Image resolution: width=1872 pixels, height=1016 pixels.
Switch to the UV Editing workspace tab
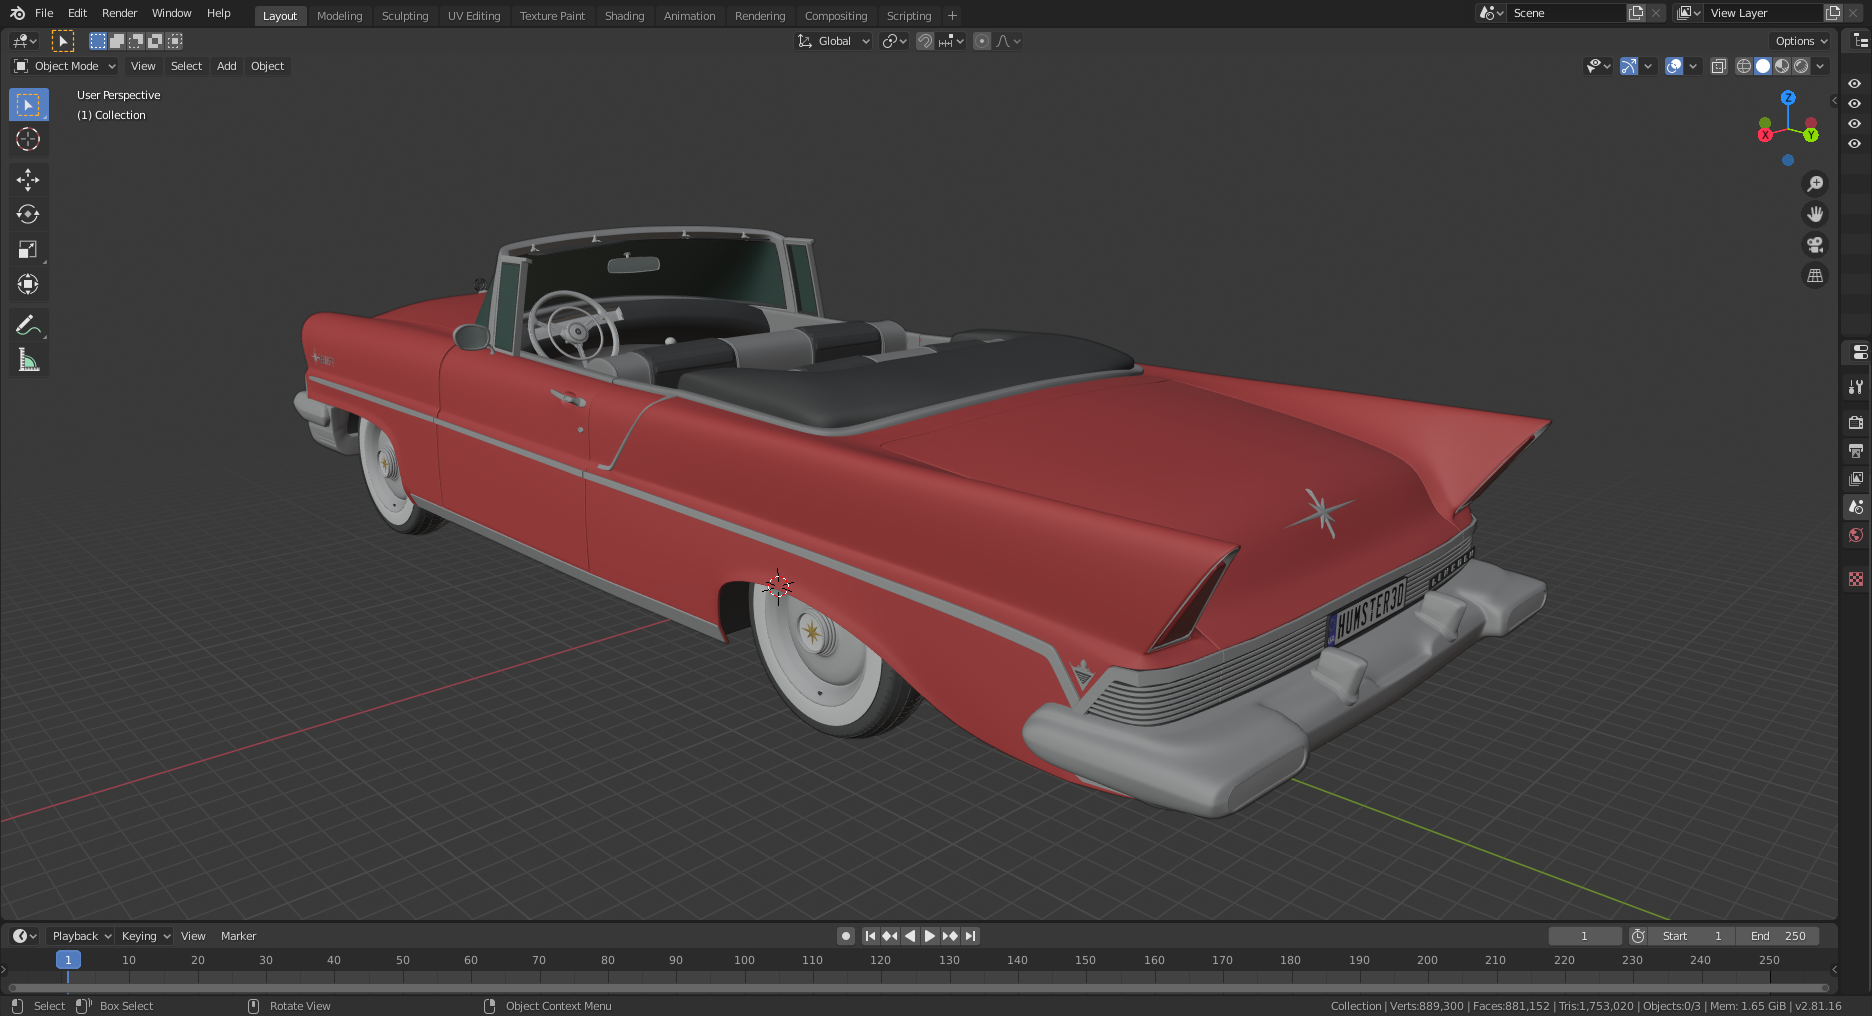pyautogui.click(x=474, y=16)
